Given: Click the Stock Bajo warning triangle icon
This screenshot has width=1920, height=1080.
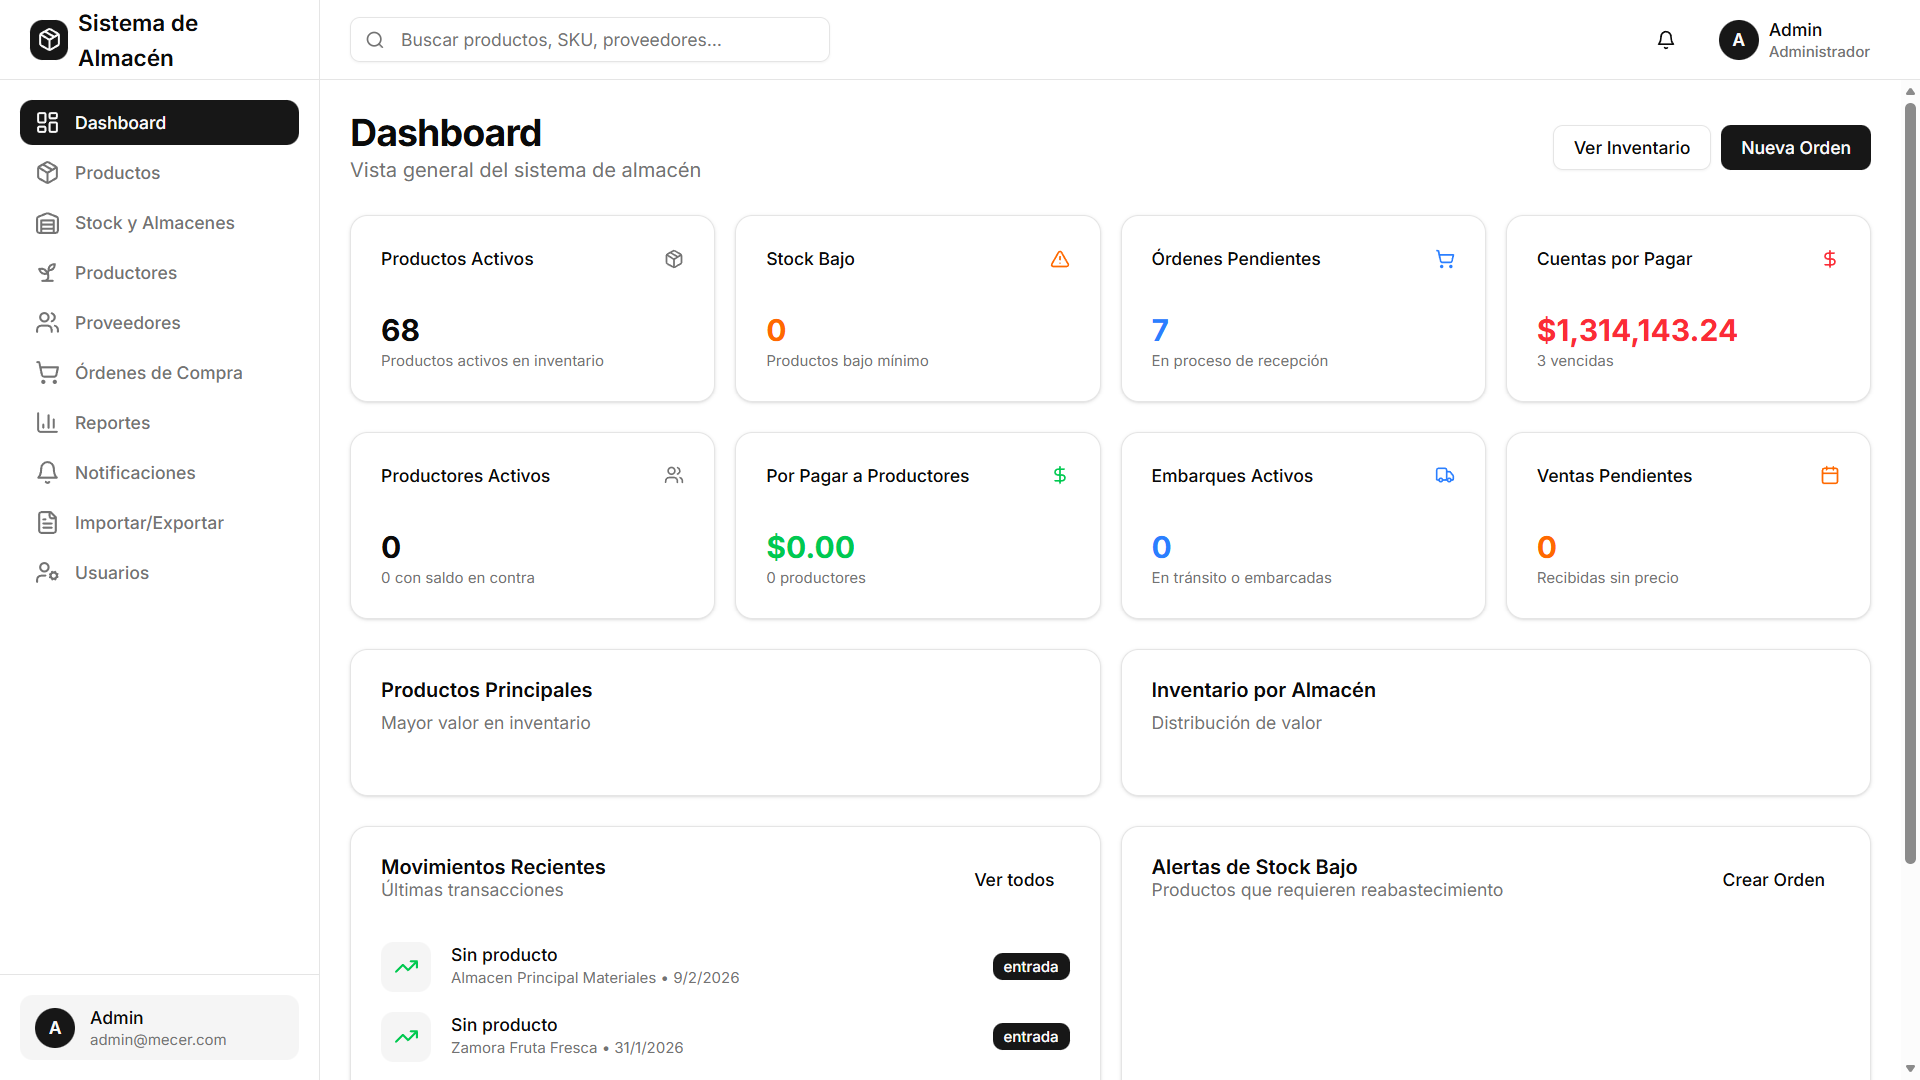Looking at the screenshot, I should click(x=1059, y=259).
